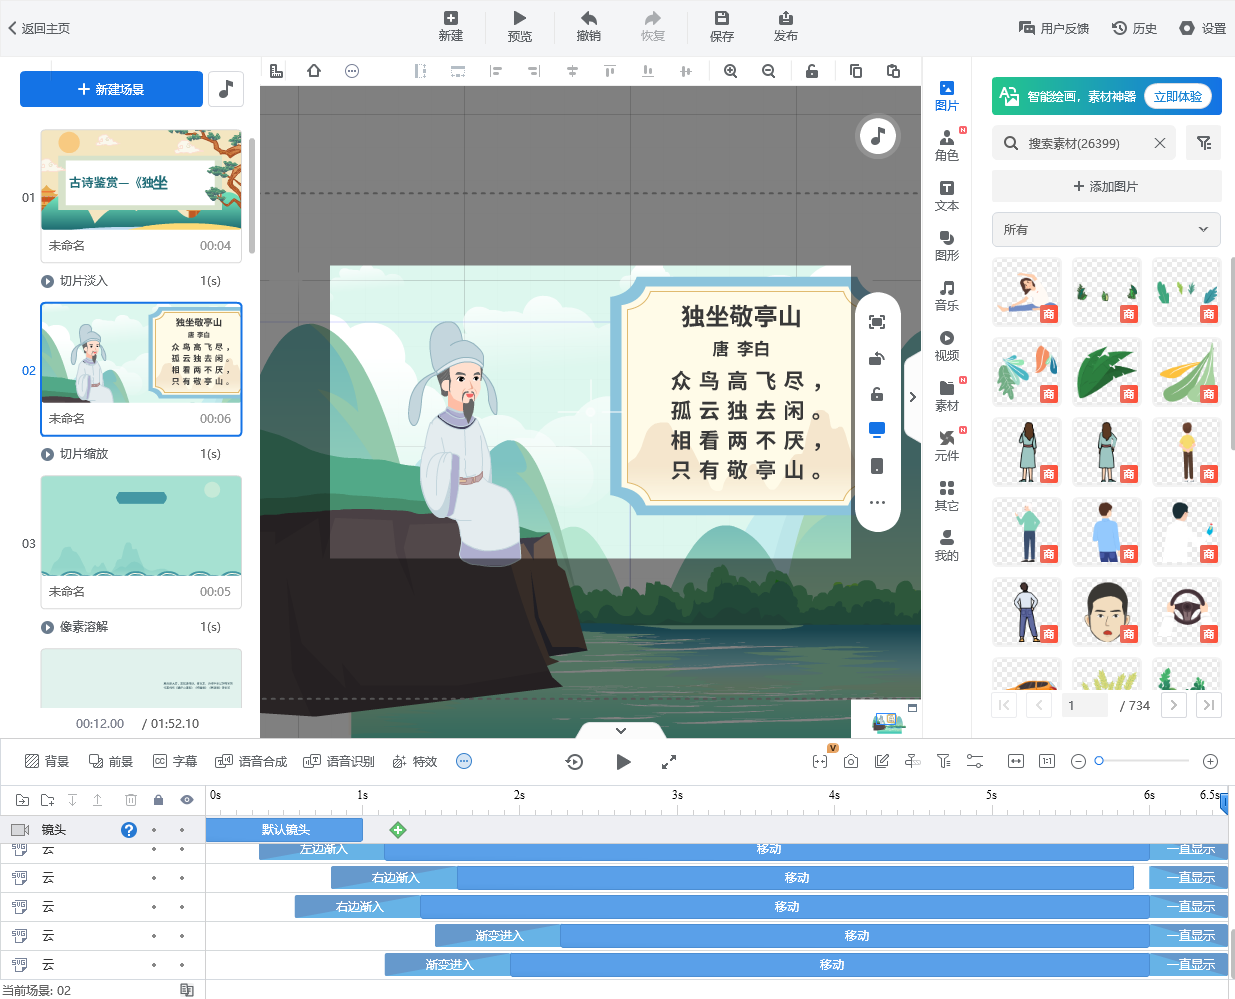Jump to last asset page

(x=1209, y=705)
